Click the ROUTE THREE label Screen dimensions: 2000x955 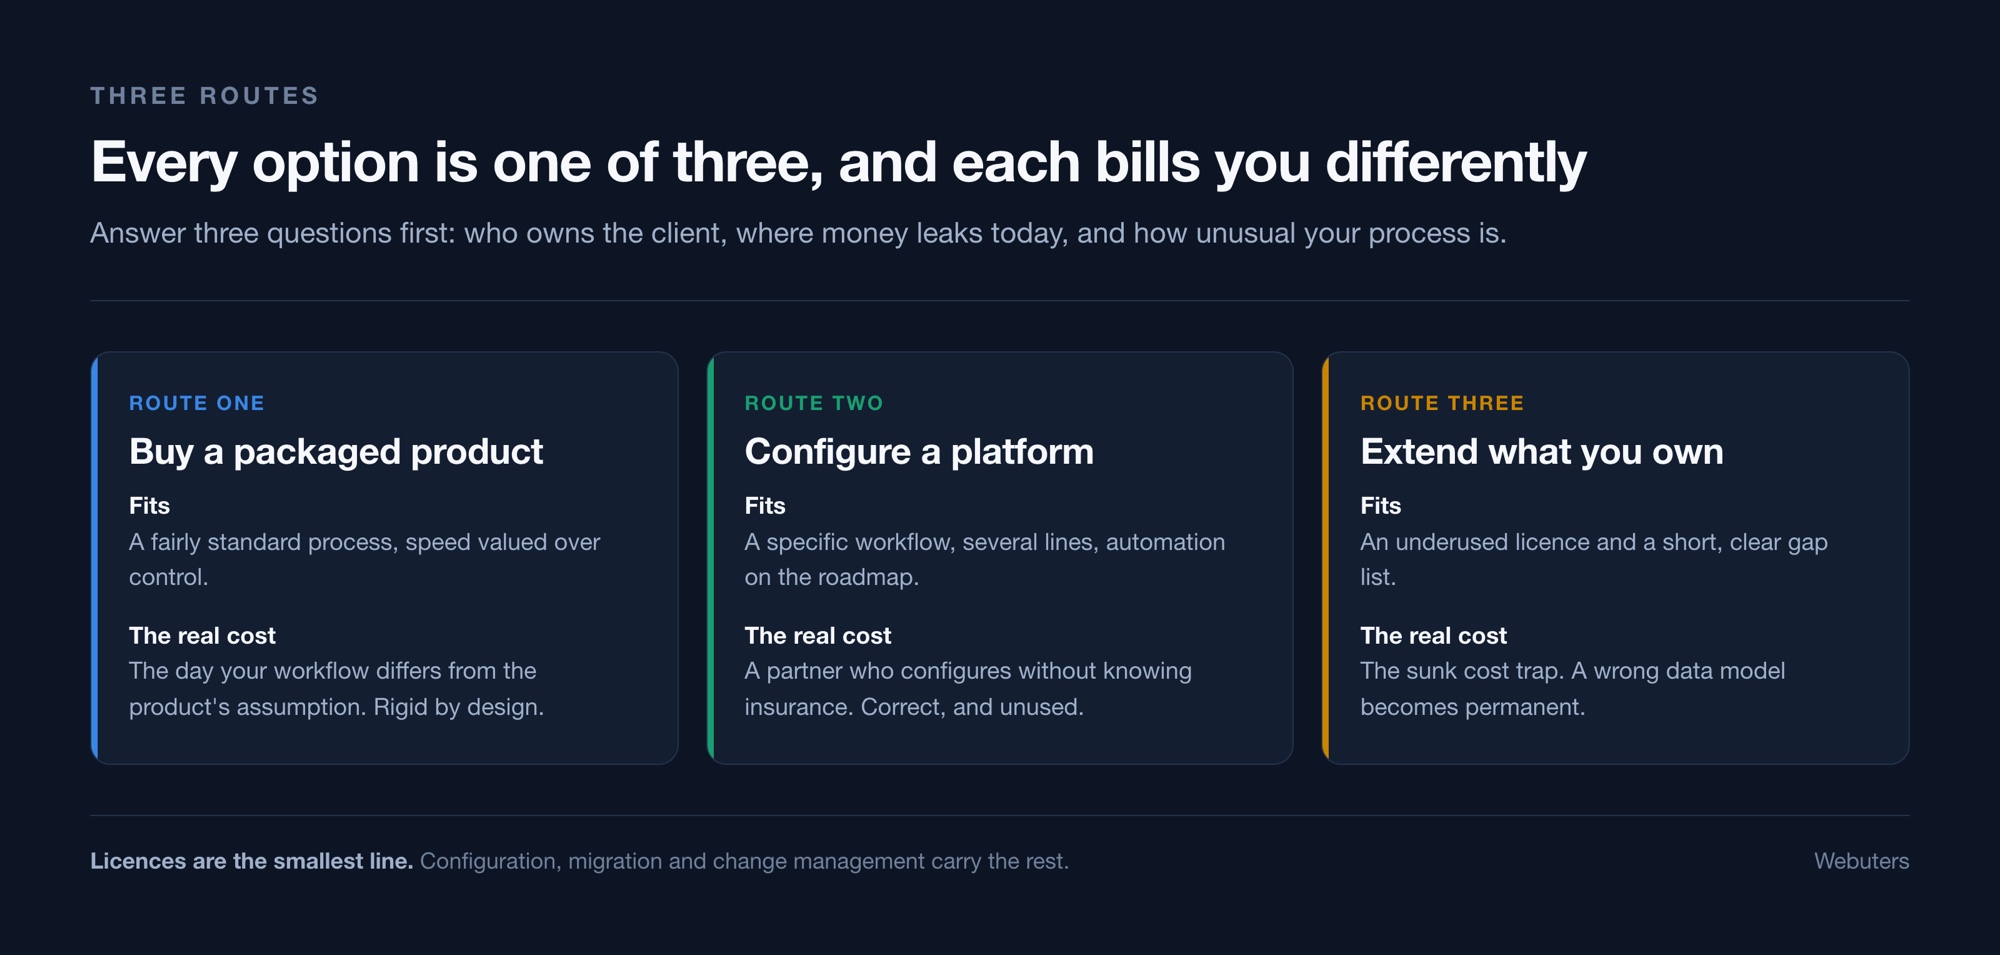[x=1442, y=403]
